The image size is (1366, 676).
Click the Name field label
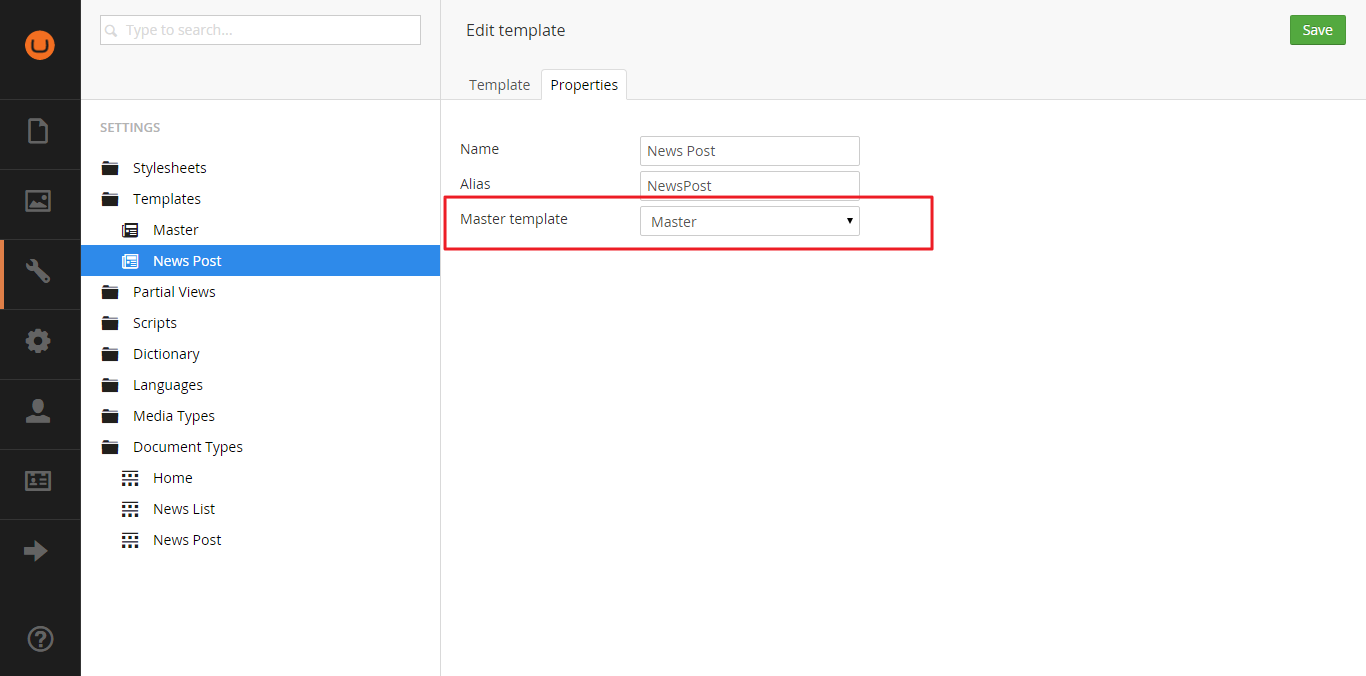[x=480, y=149]
